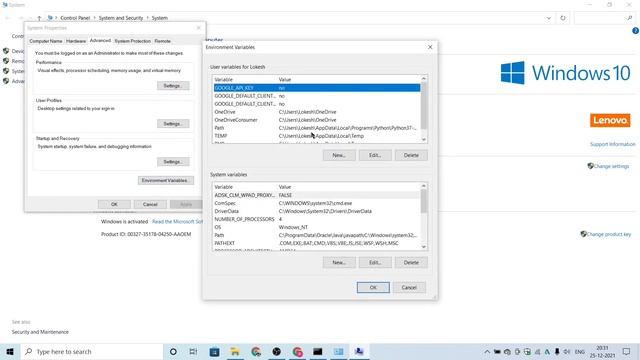Click the taskbar Type here to search box
Viewport: 640px width, 360px height.
[x=91, y=351]
